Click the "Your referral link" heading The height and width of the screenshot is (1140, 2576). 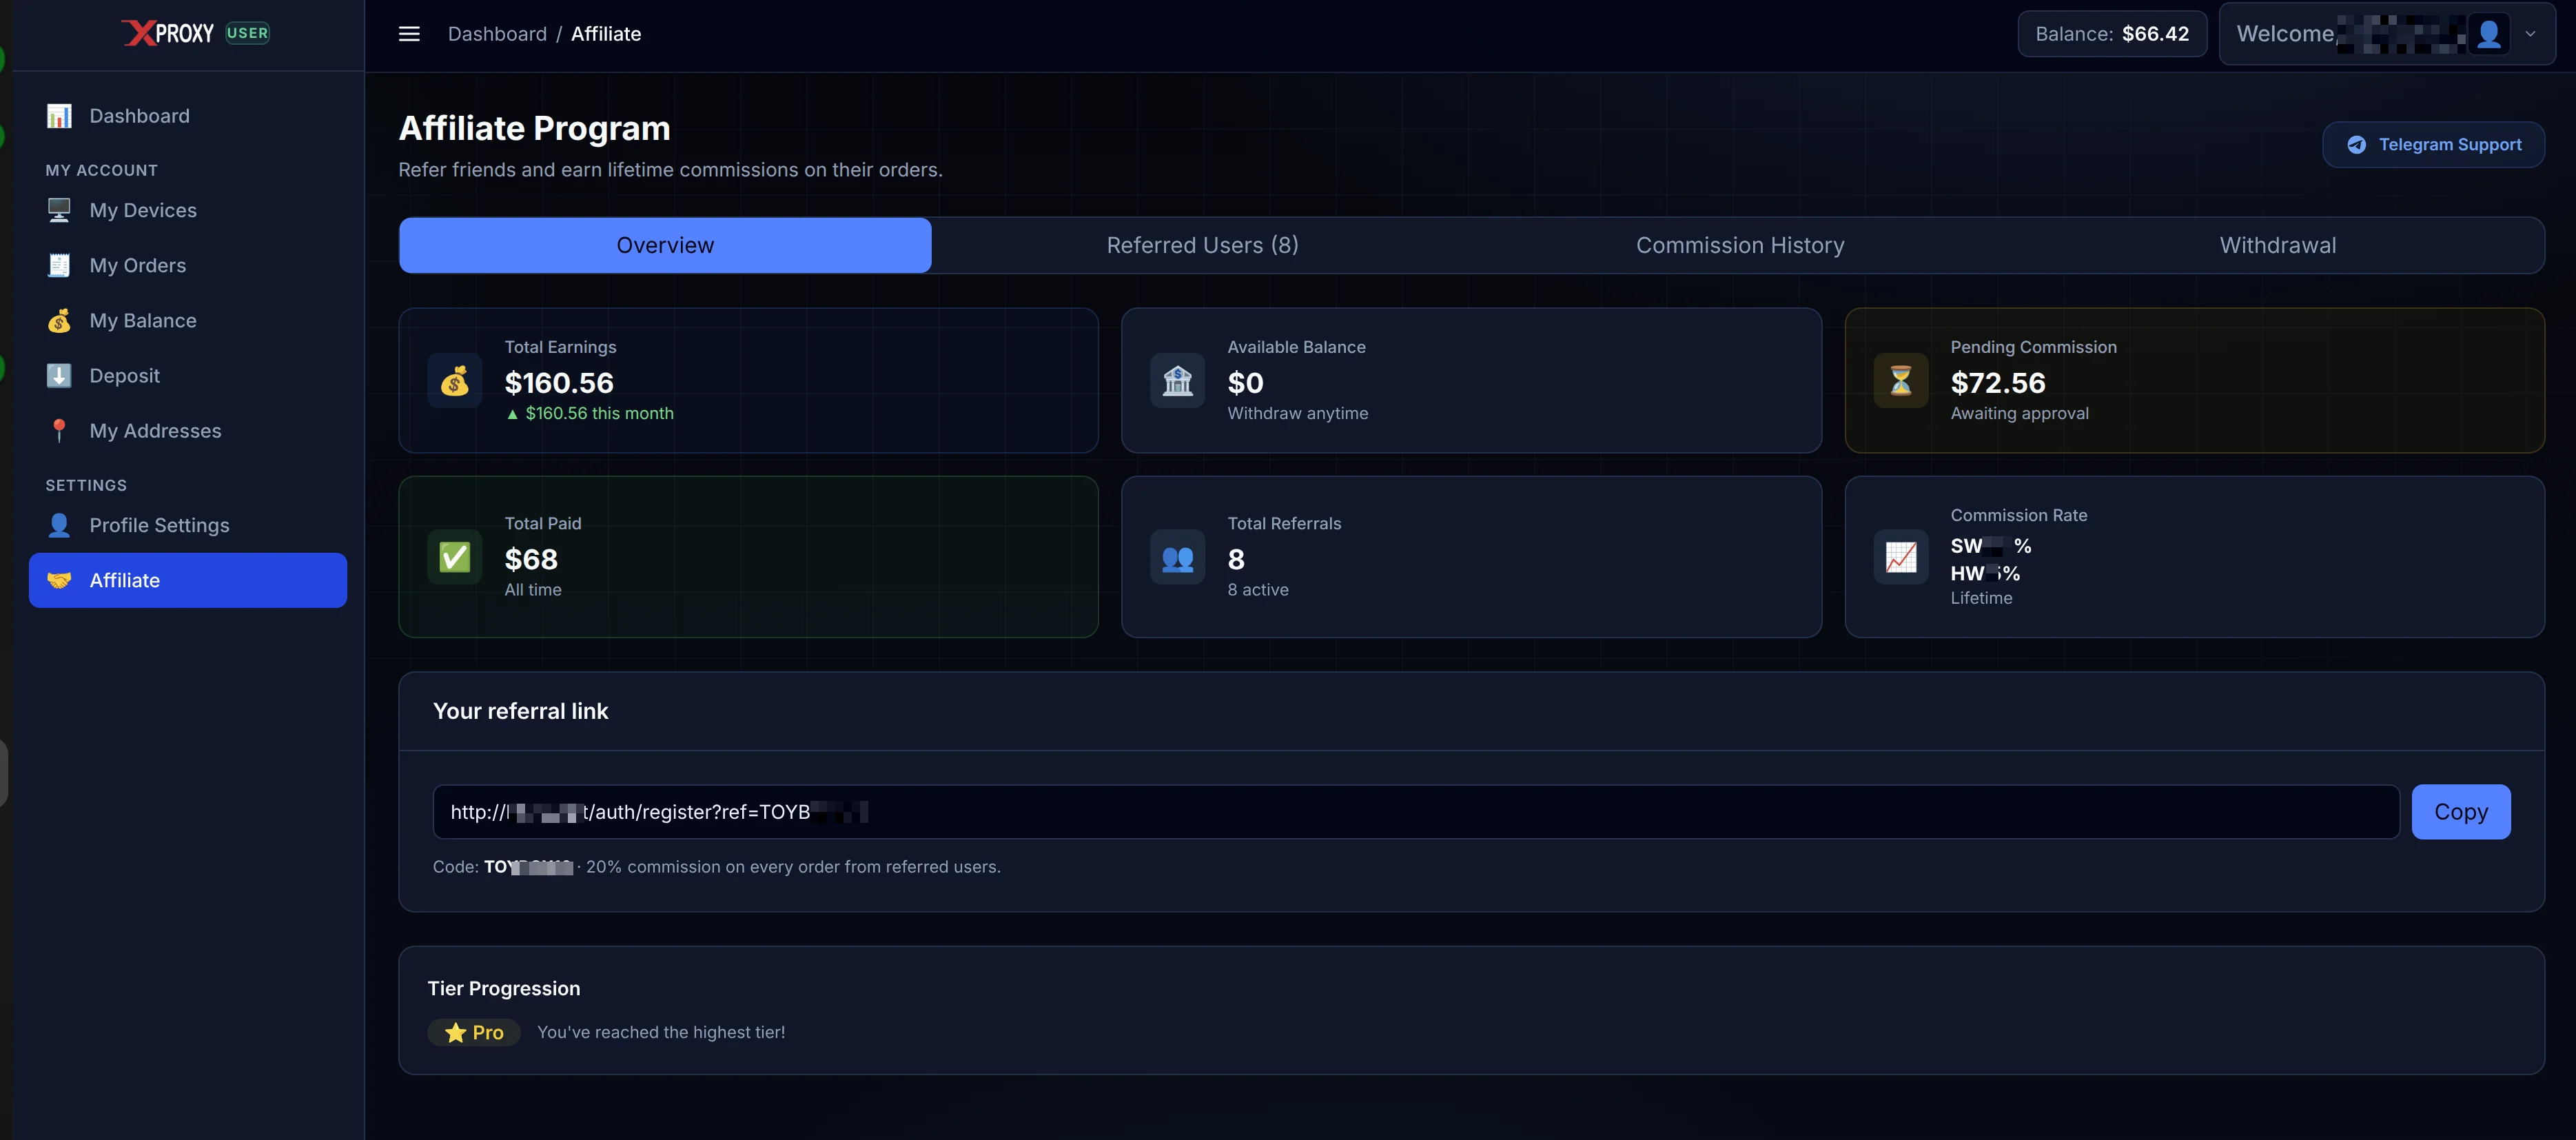point(520,711)
